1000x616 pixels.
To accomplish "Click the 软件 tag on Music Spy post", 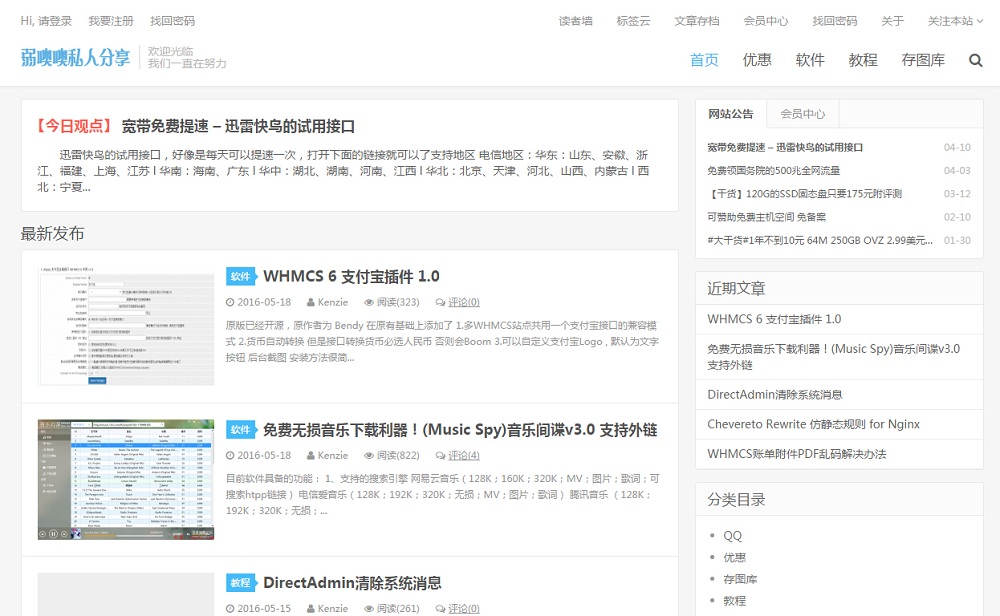I will click(x=240, y=430).
